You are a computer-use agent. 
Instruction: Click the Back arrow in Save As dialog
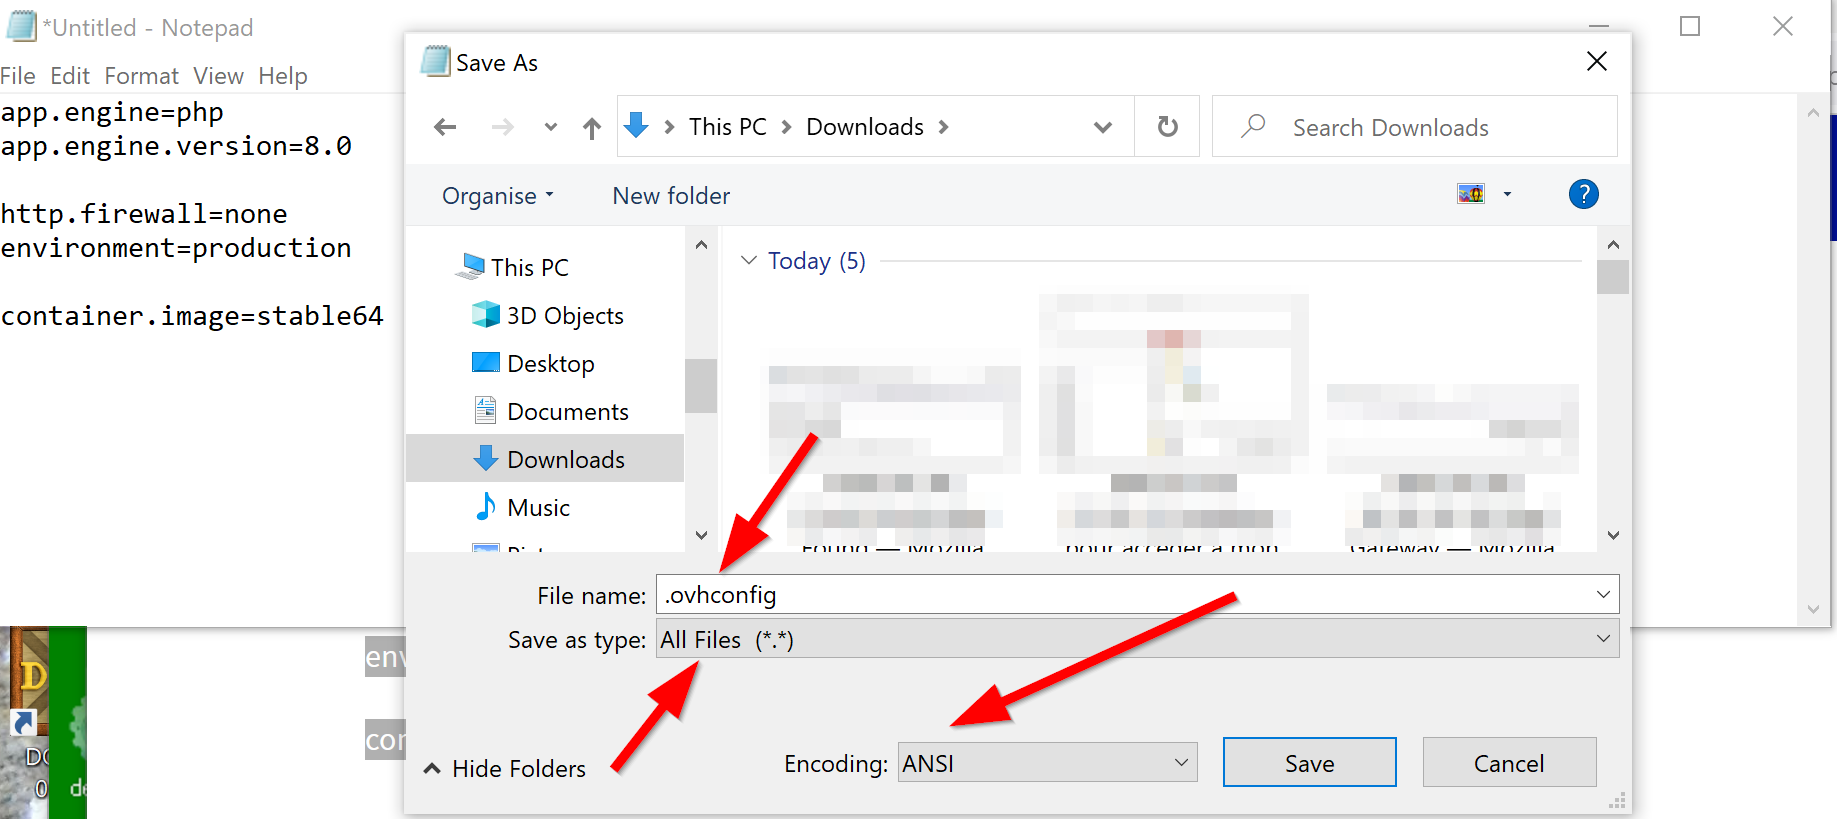(x=445, y=127)
